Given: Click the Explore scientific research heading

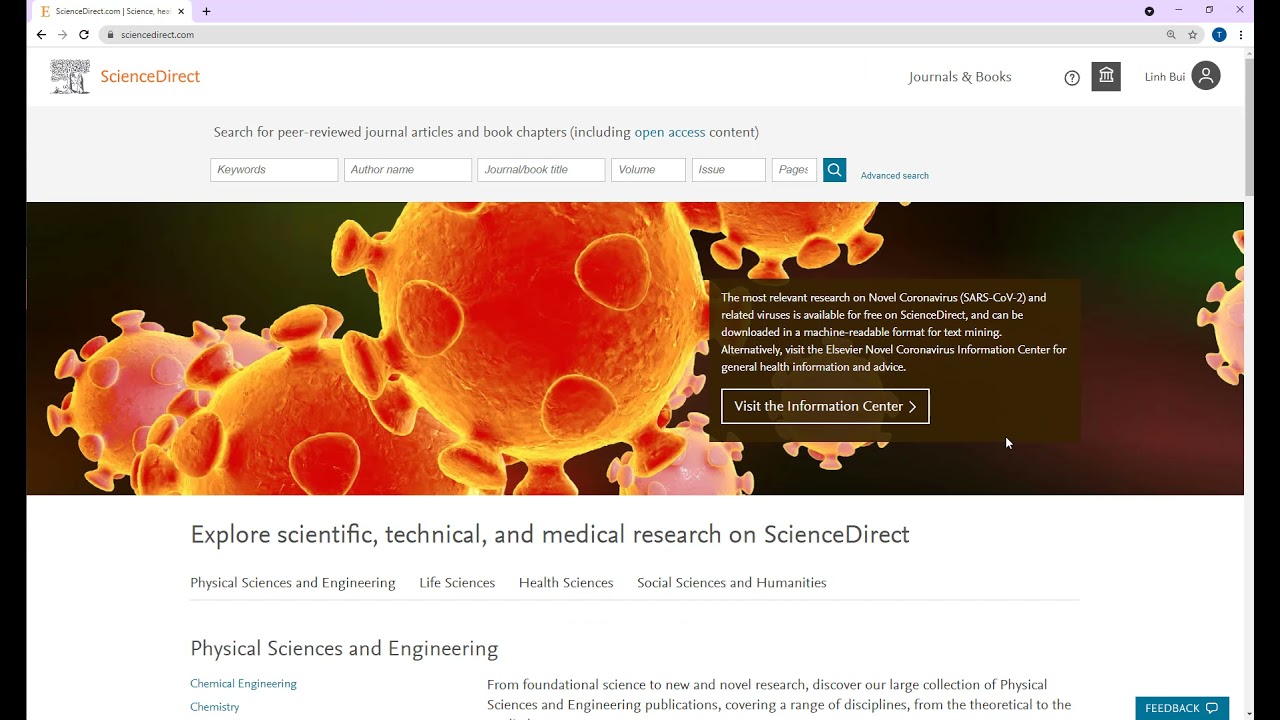Looking at the screenshot, I should (550, 535).
